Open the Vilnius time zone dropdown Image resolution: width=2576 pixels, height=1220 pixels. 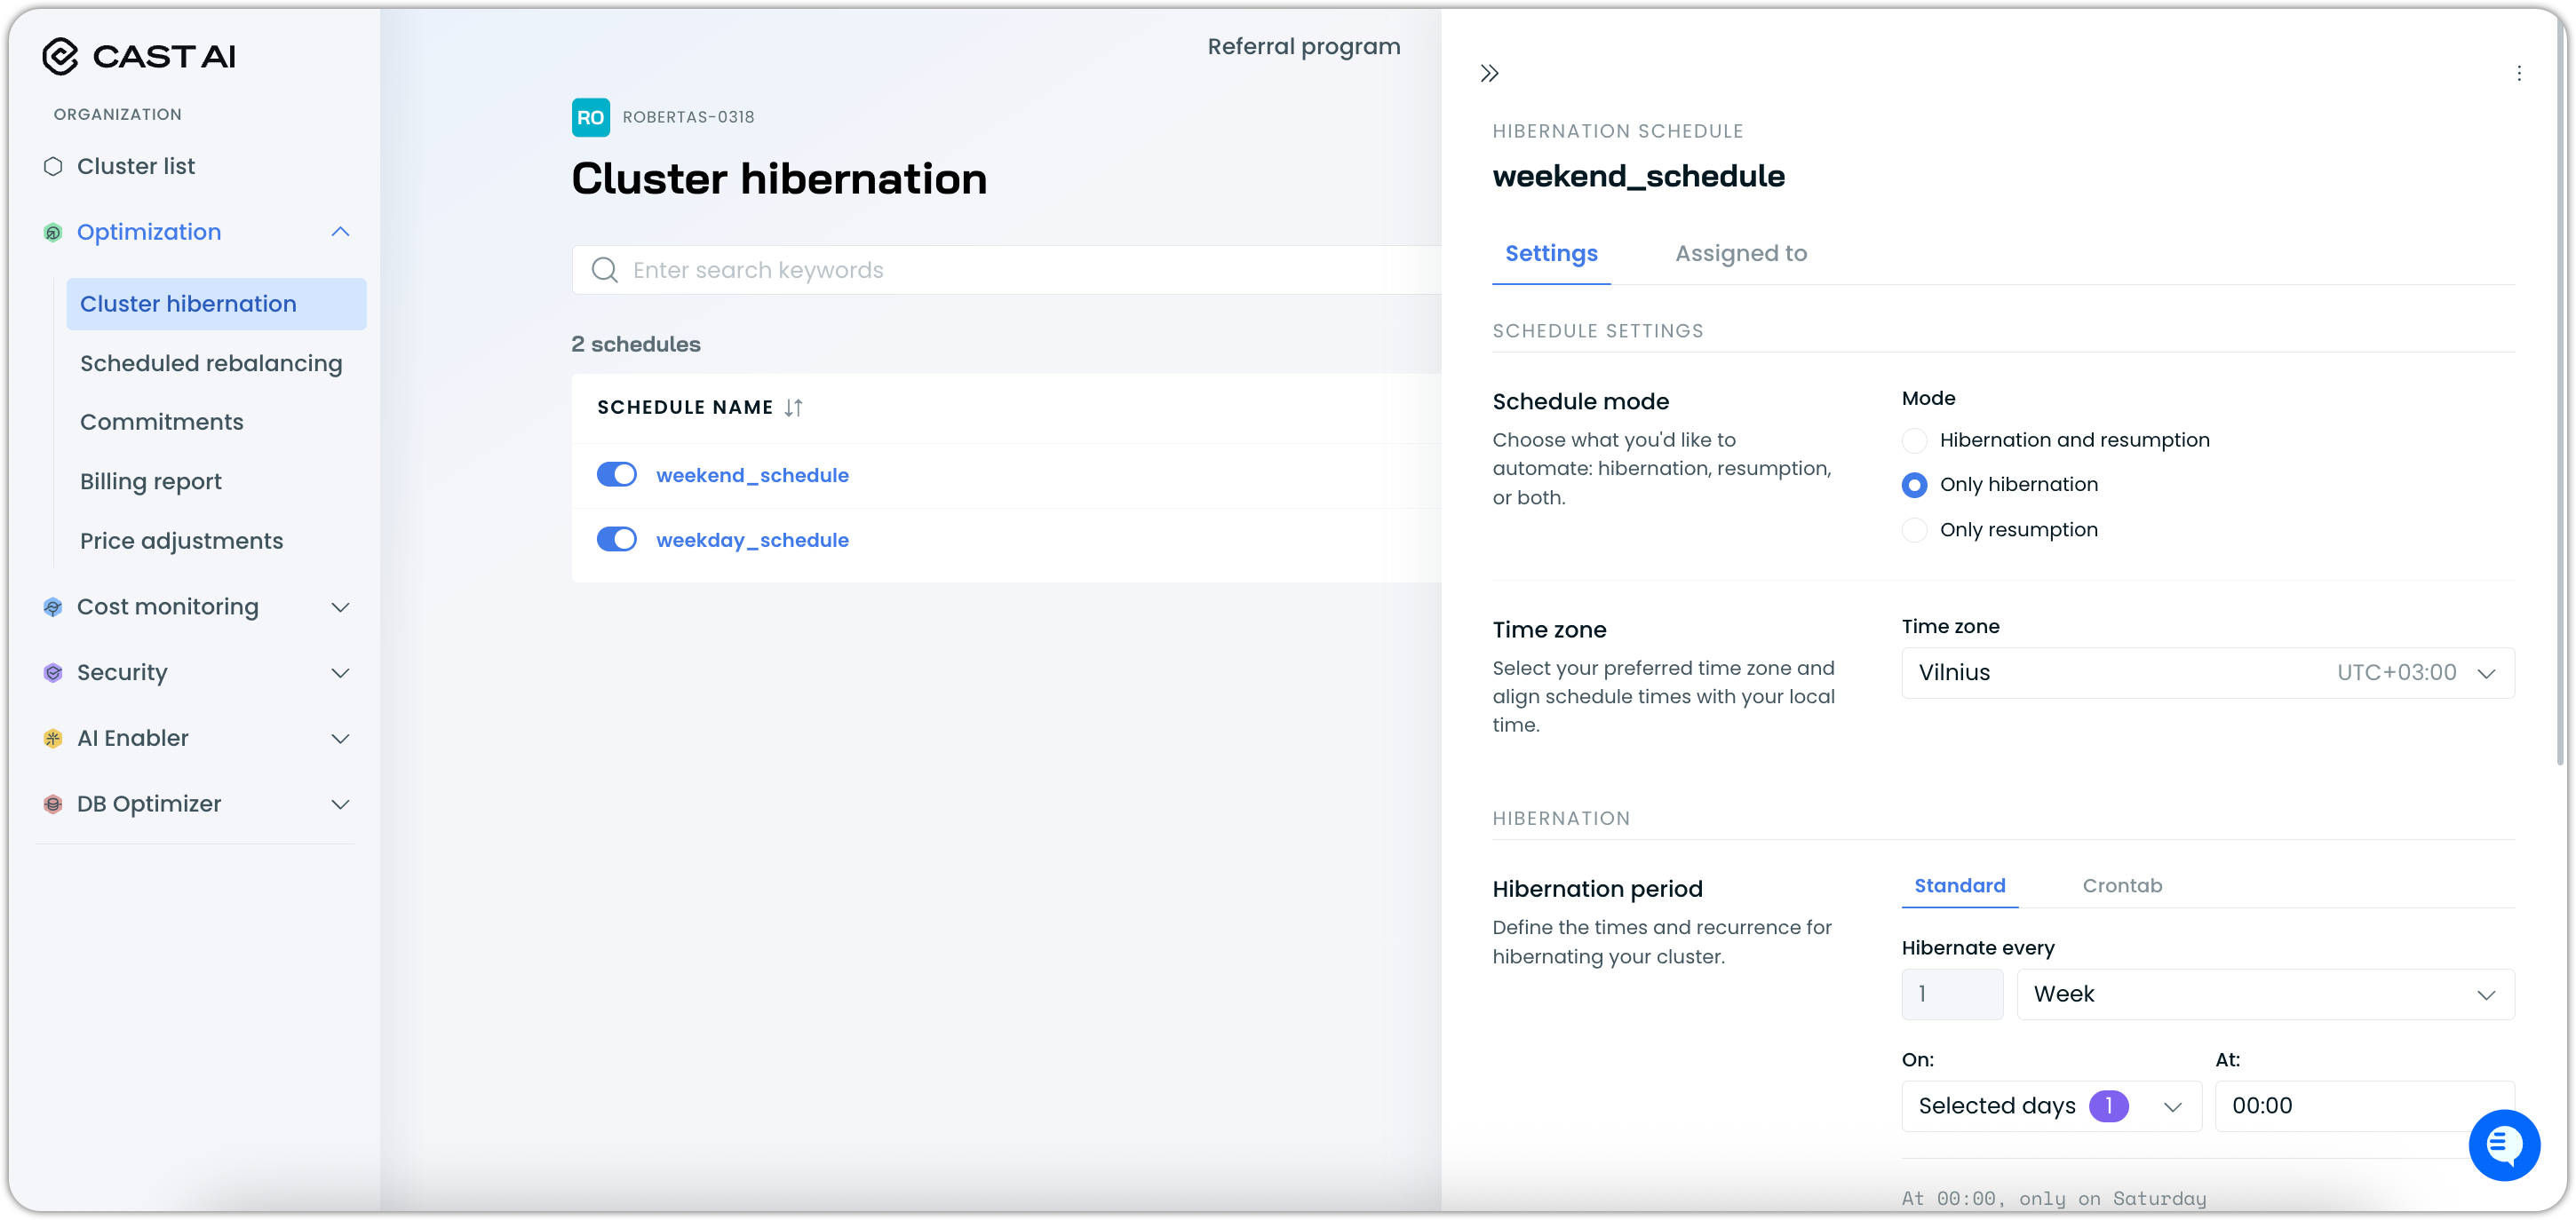2207,672
